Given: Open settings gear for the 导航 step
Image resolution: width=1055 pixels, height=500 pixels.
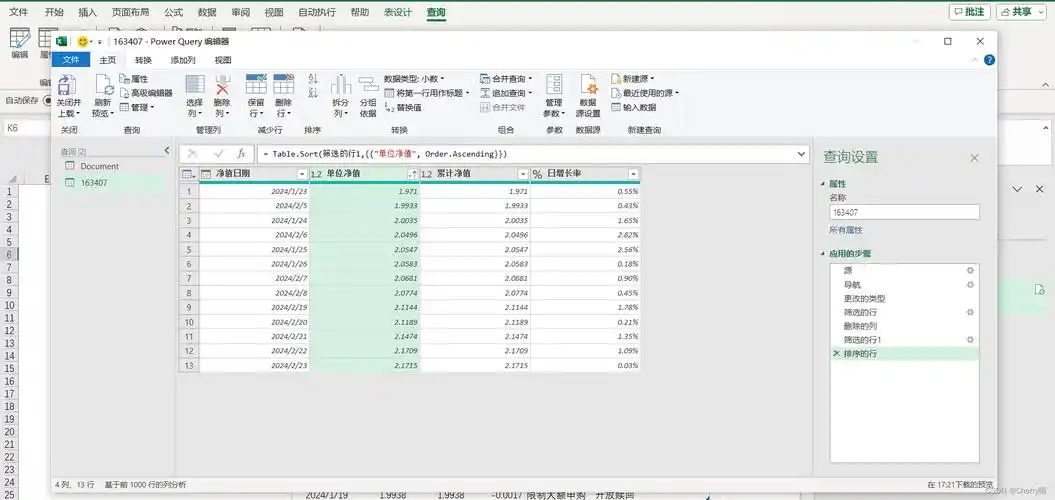Looking at the screenshot, I should (x=970, y=284).
